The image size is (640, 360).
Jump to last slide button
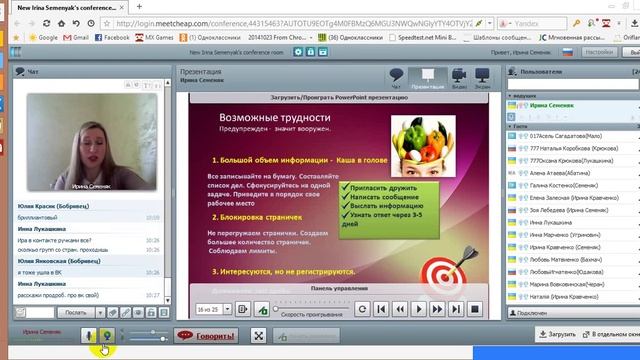(456, 309)
